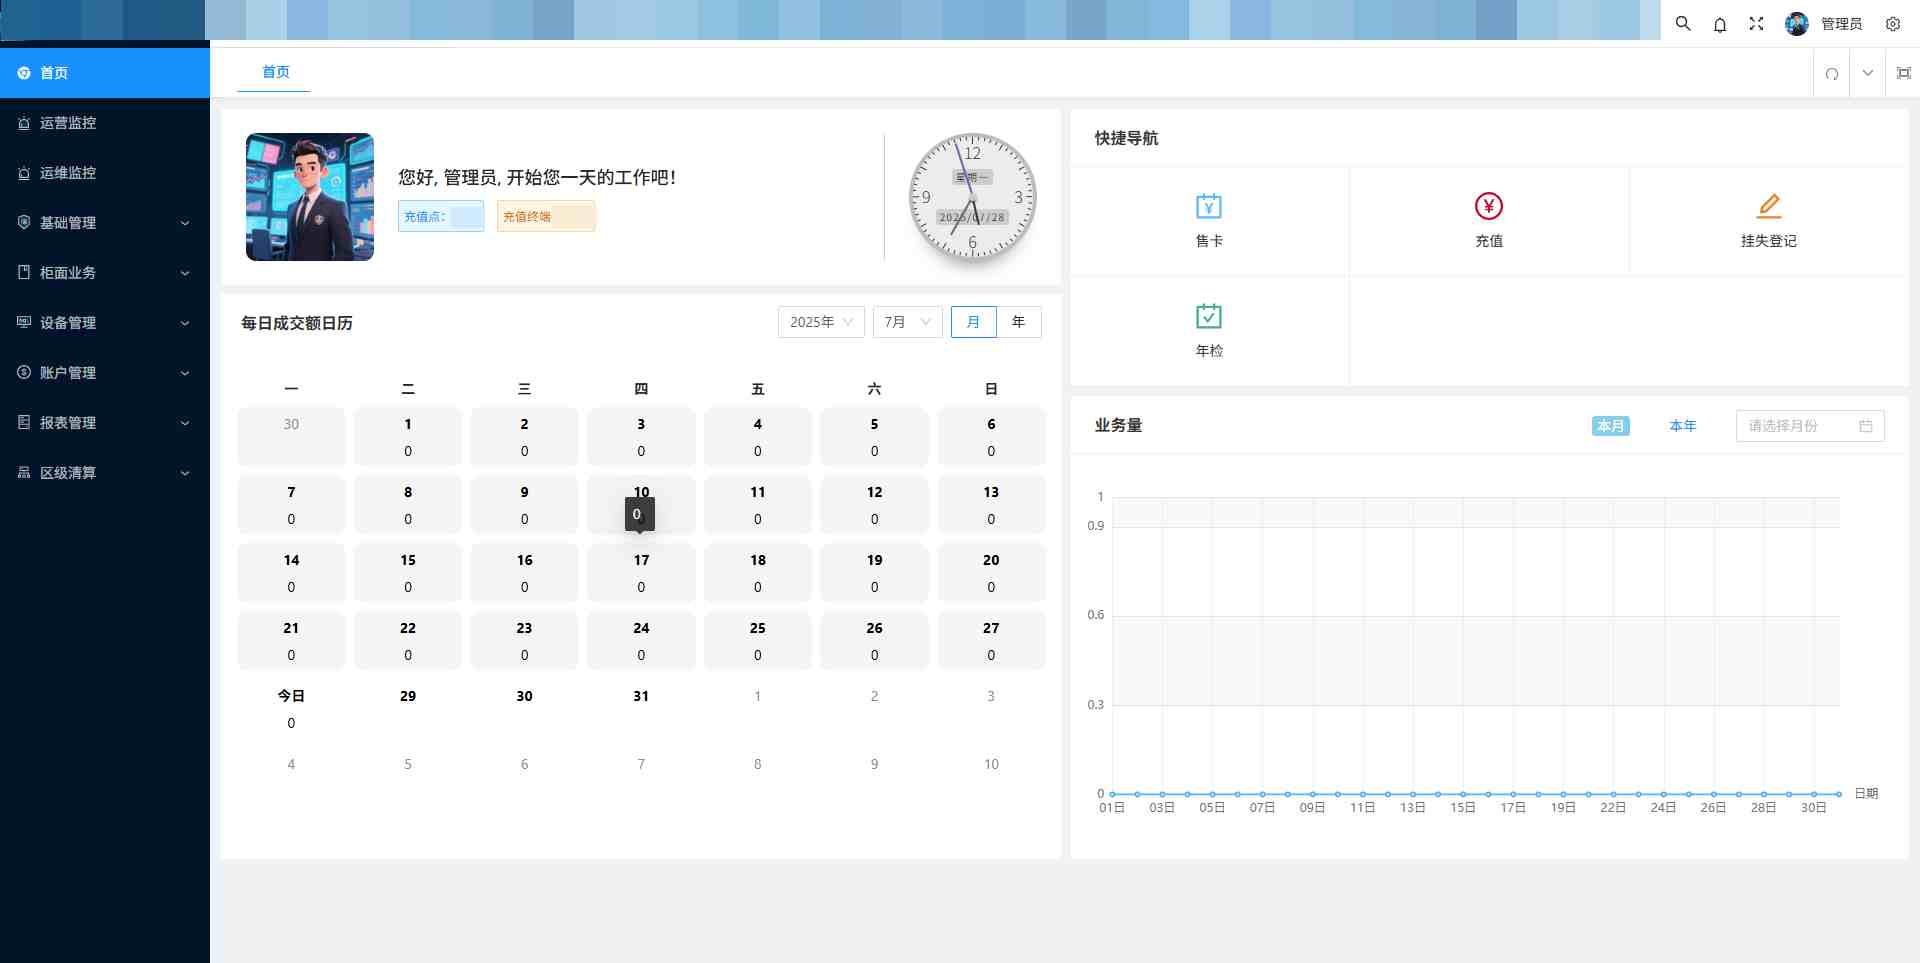The height and width of the screenshot is (963, 1920).
Task: Click the 报表管理 sidebar icon
Action: coord(24,422)
